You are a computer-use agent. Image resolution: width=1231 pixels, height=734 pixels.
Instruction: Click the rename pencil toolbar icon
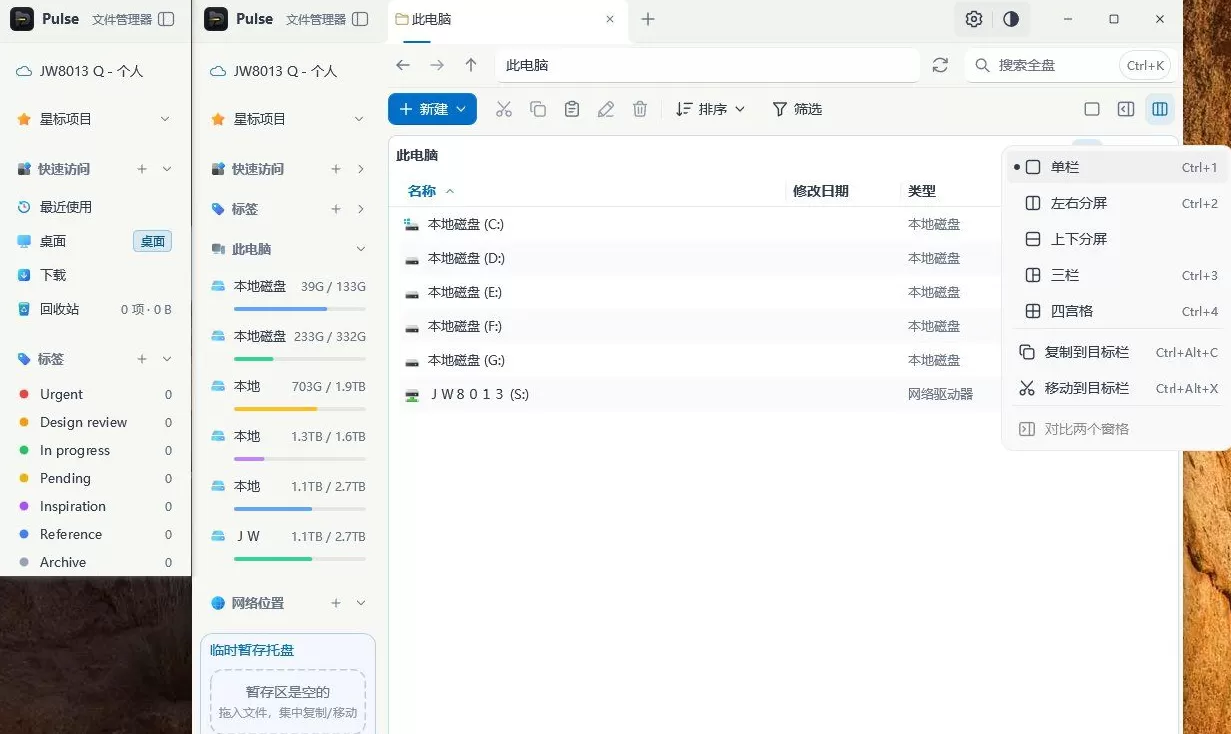point(606,109)
